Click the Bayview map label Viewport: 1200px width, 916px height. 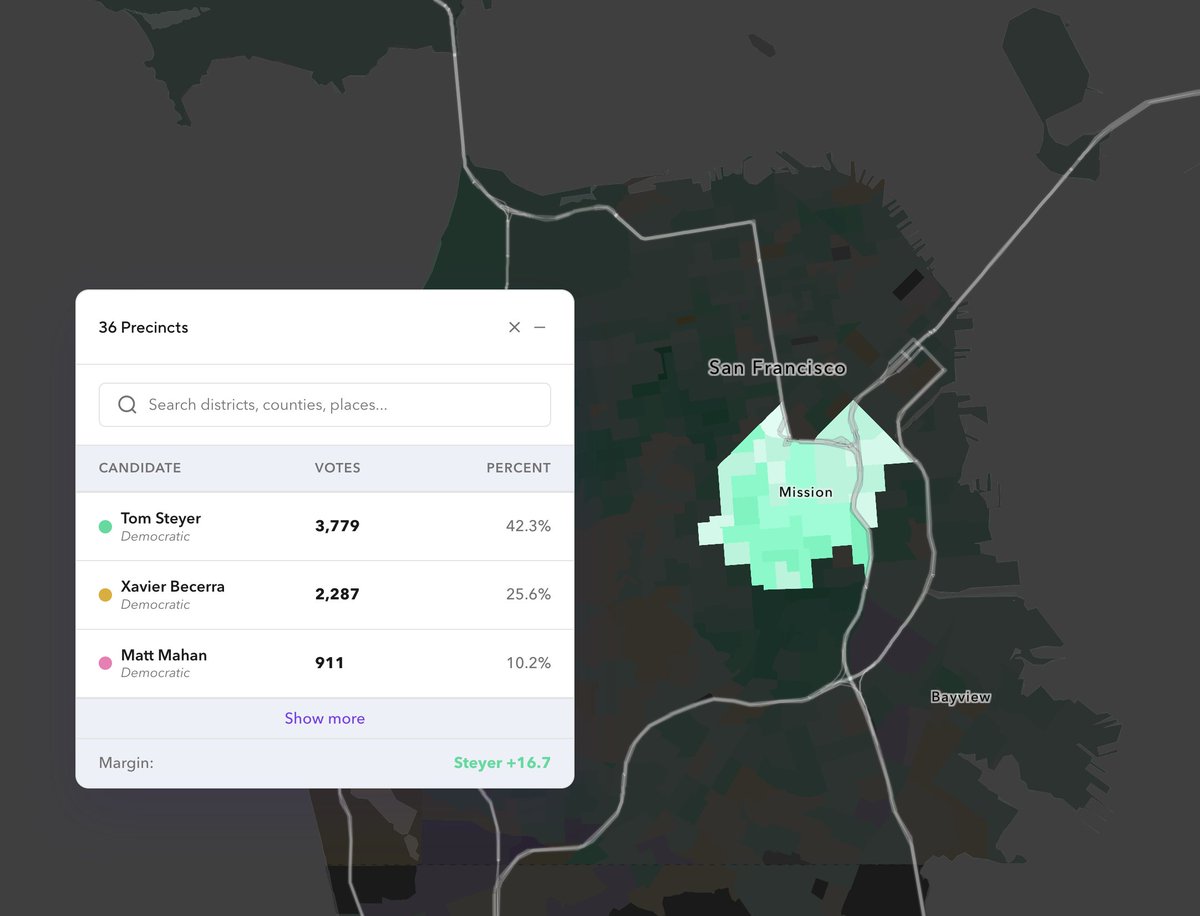[x=960, y=697]
